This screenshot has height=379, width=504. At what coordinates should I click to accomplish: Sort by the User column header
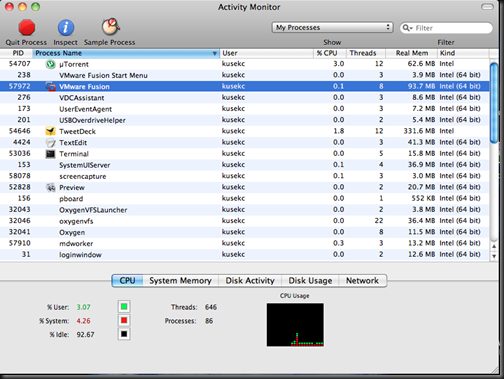(266, 53)
